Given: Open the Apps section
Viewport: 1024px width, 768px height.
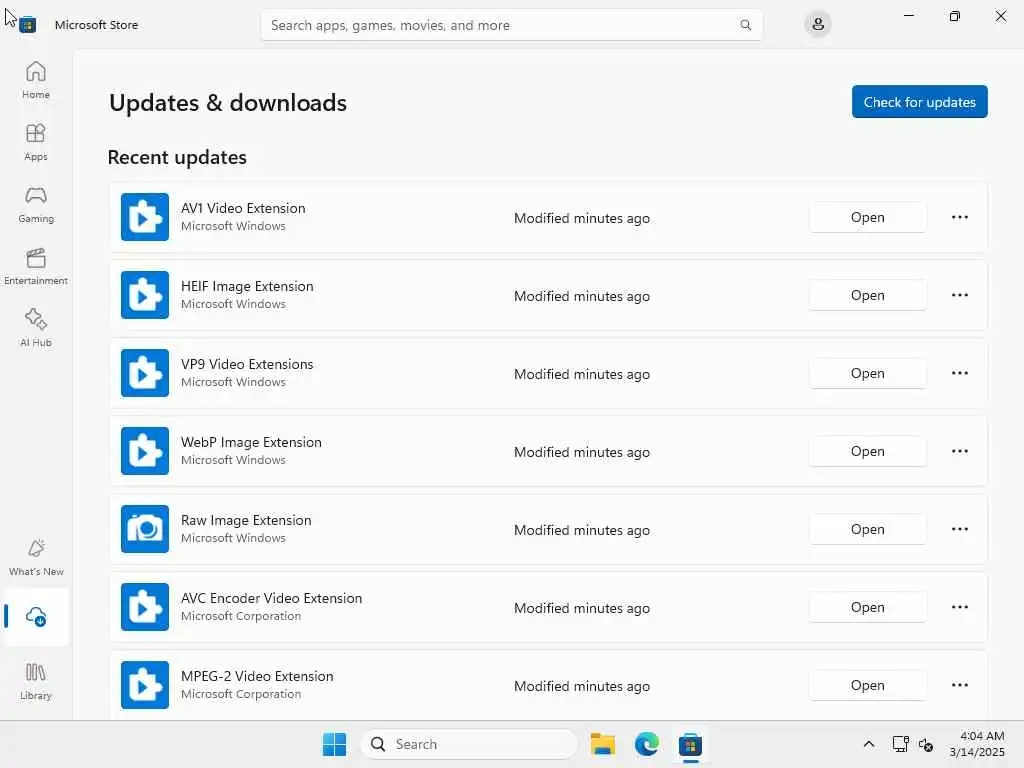Looking at the screenshot, I should 36,142.
